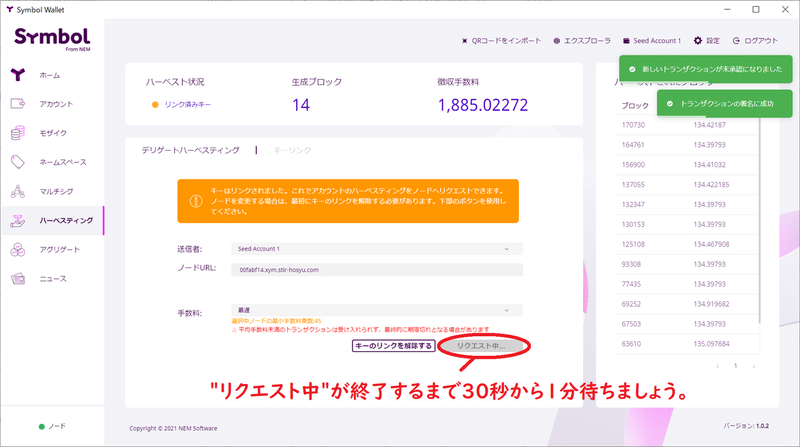Click 生成ブロック count 14
The image size is (800, 447).
coord(301,105)
